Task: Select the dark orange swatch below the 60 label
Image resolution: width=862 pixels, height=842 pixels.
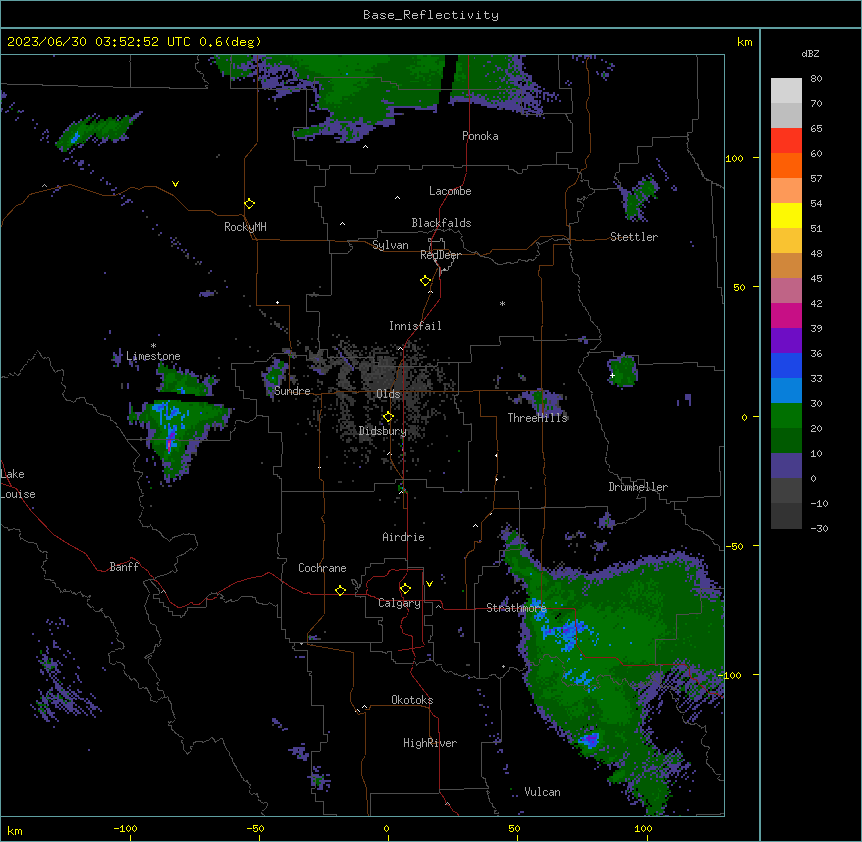Action: 786,165
